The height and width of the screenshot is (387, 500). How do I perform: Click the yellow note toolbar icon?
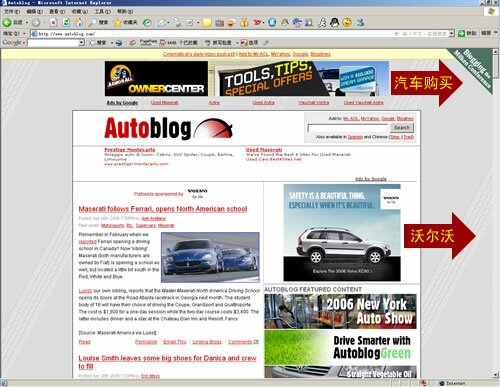pyautogui.click(x=207, y=23)
